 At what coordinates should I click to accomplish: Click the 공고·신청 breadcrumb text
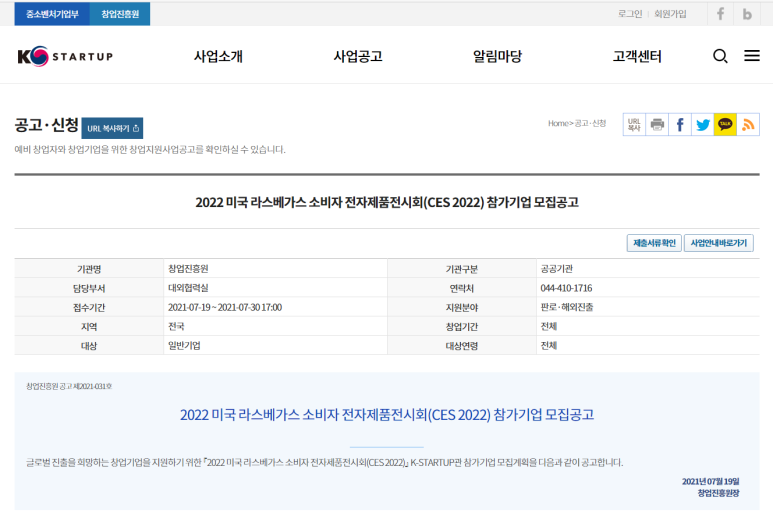(x=590, y=123)
